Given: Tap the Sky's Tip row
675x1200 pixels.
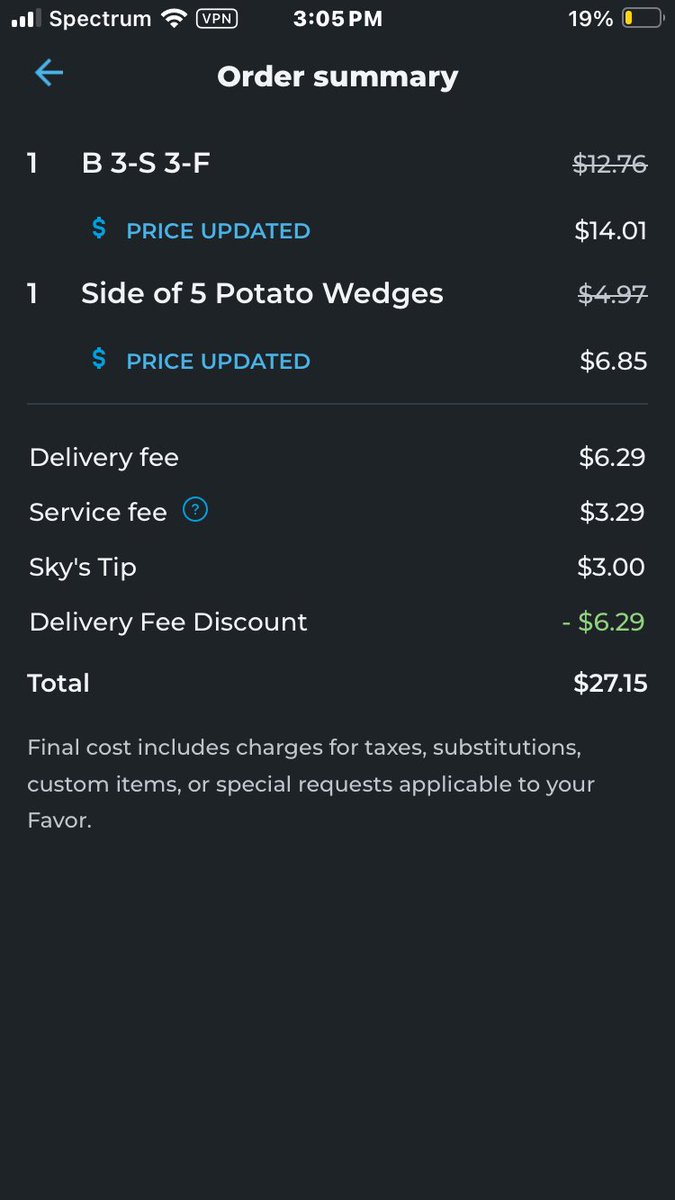Looking at the screenshot, I should click(x=337, y=567).
